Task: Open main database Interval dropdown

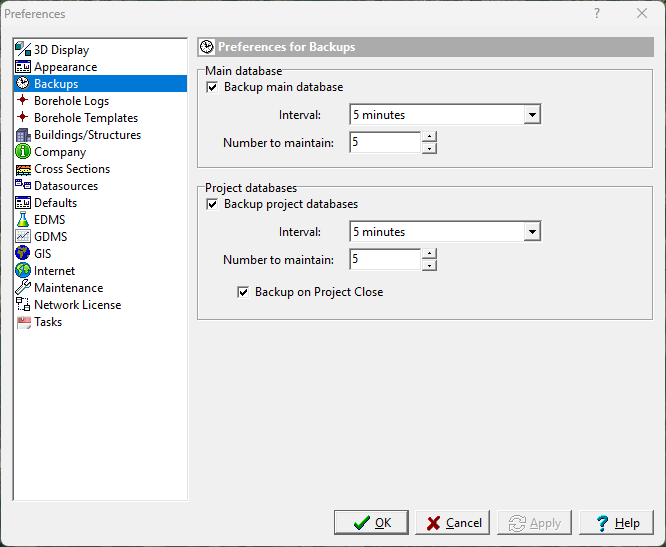Action: point(532,115)
